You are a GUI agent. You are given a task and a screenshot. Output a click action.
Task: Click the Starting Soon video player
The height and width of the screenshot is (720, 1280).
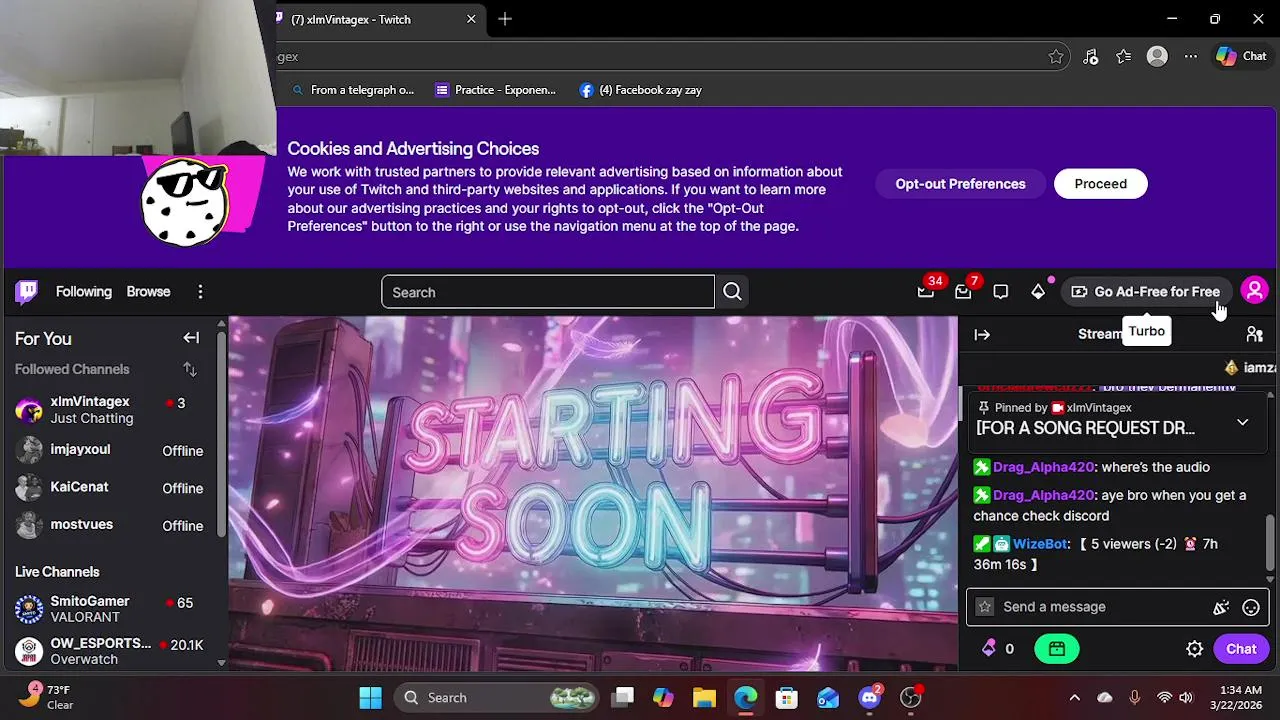[593, 493]
